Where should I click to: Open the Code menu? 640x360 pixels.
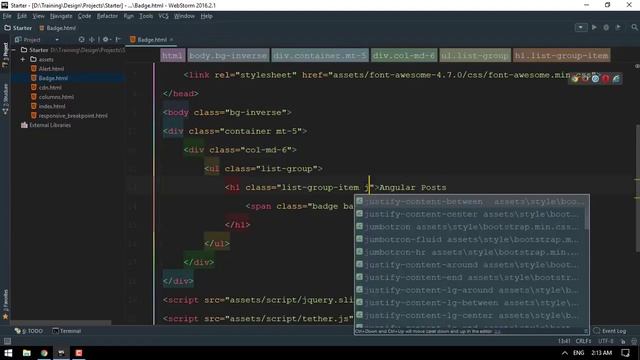84,16
